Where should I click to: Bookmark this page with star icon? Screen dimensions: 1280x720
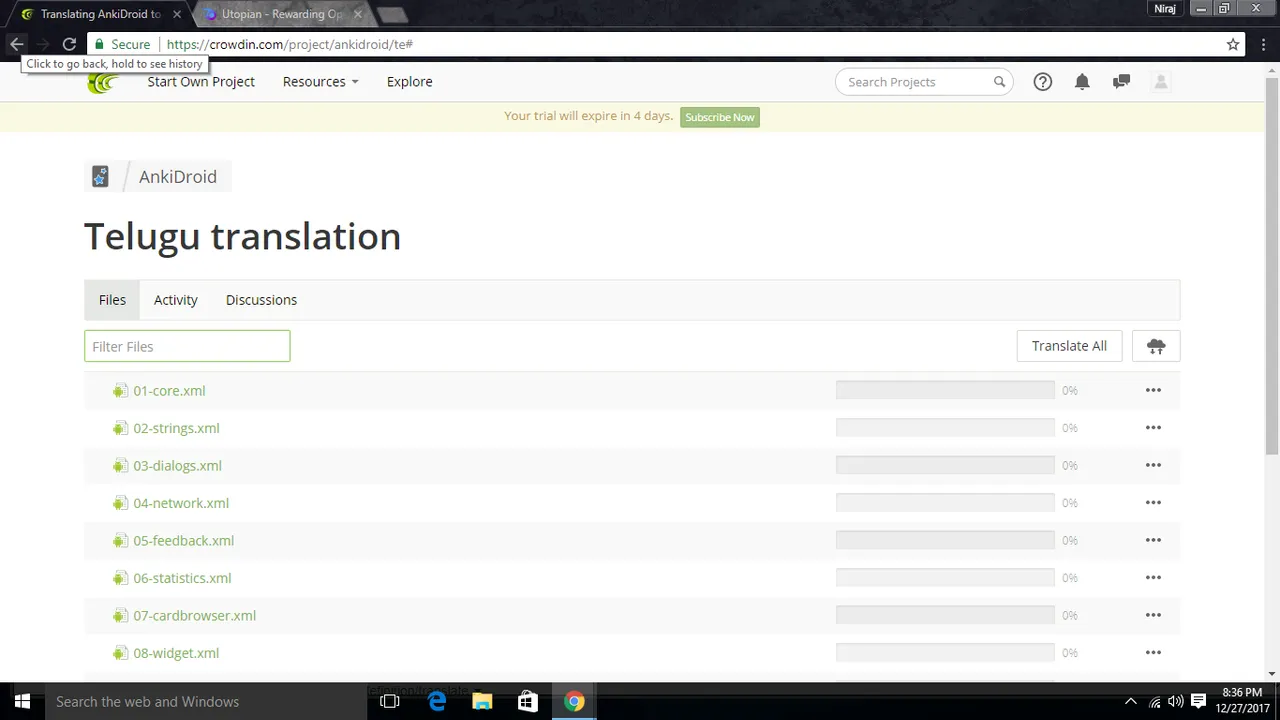coord(1233,44)
